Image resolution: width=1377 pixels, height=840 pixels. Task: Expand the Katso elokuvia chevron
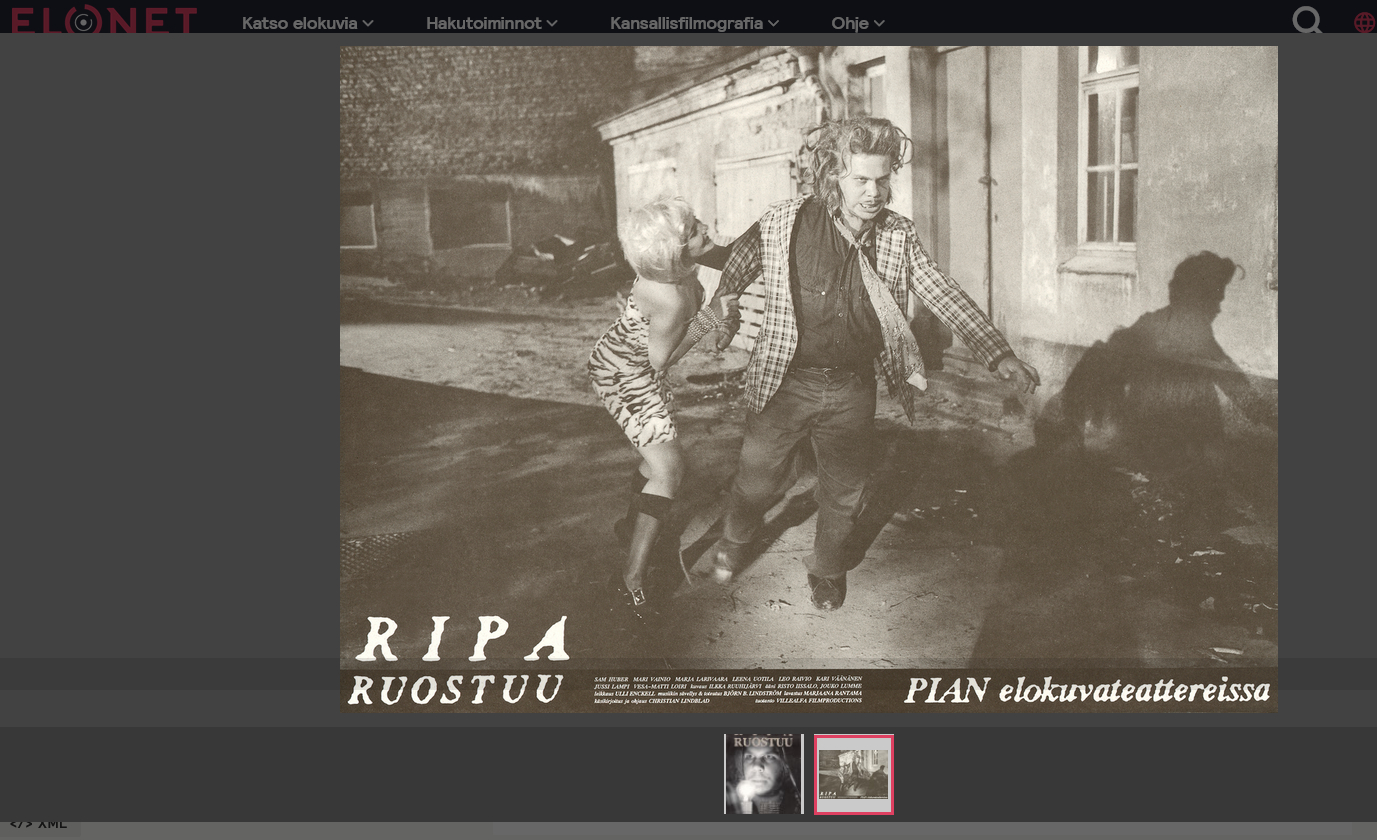point(368,23)
